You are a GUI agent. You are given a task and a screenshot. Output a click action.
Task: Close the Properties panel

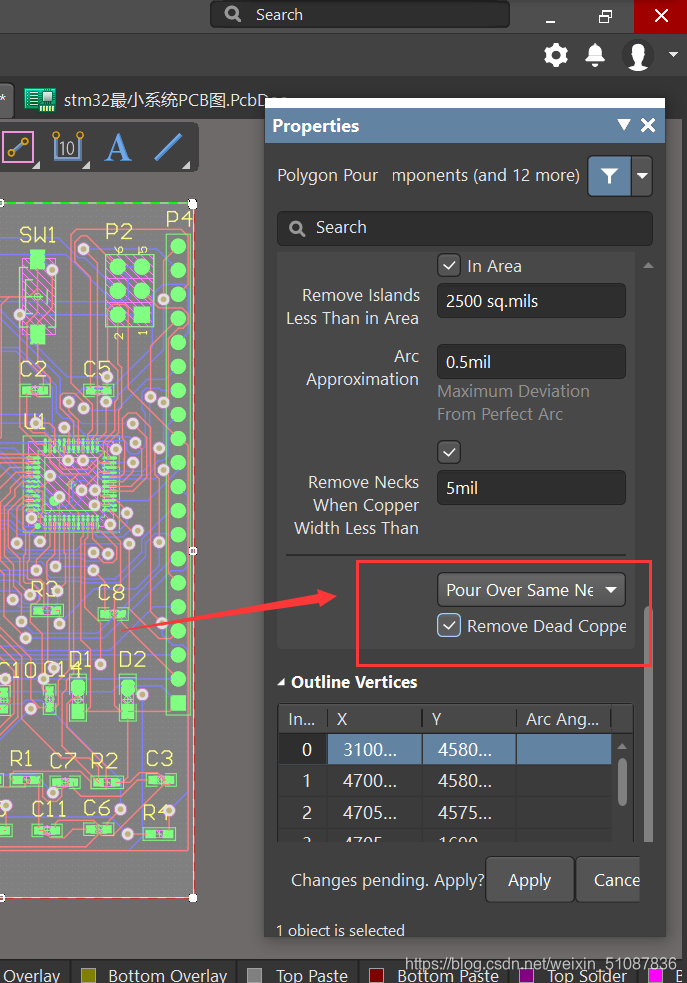pos(648,125)
